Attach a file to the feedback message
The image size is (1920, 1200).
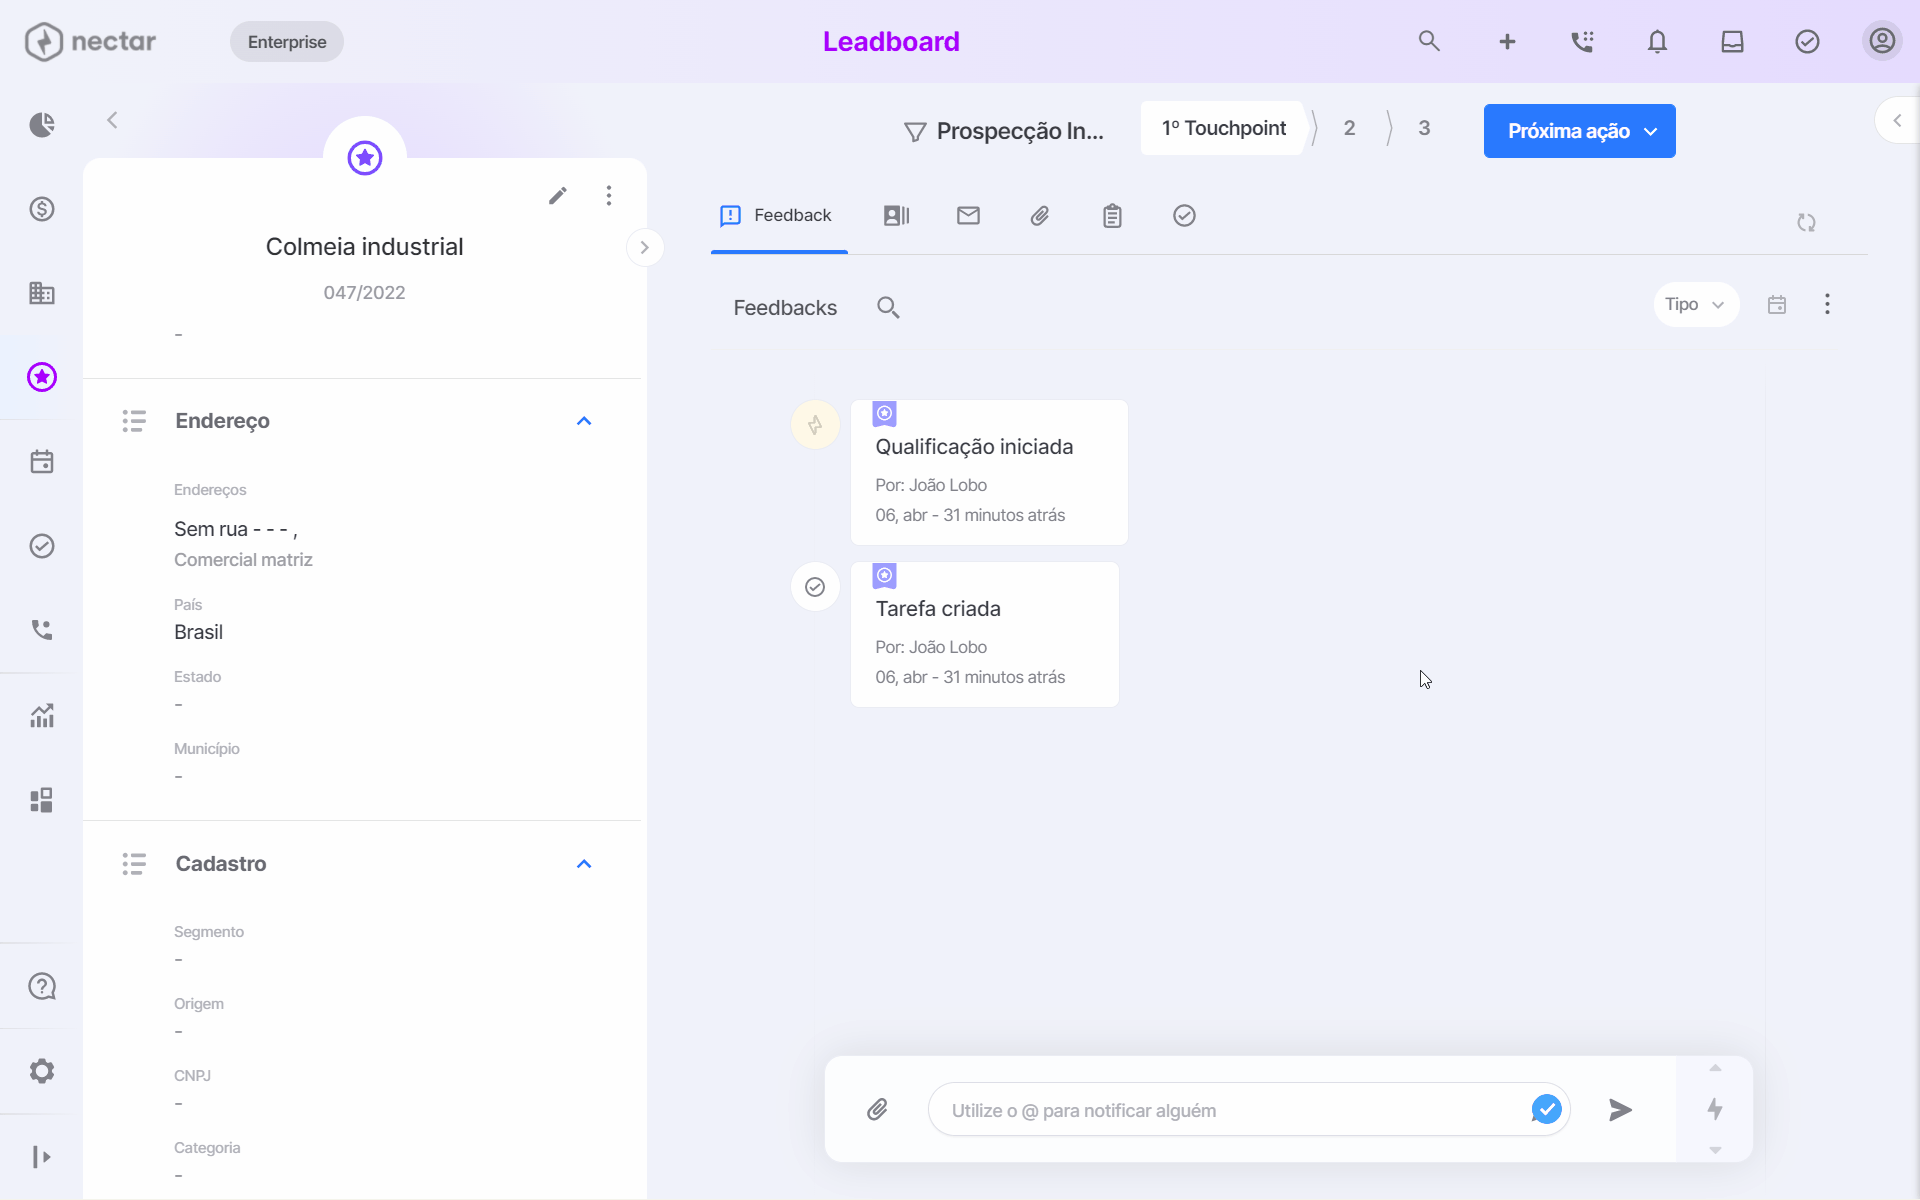(x=877, y=1109)
